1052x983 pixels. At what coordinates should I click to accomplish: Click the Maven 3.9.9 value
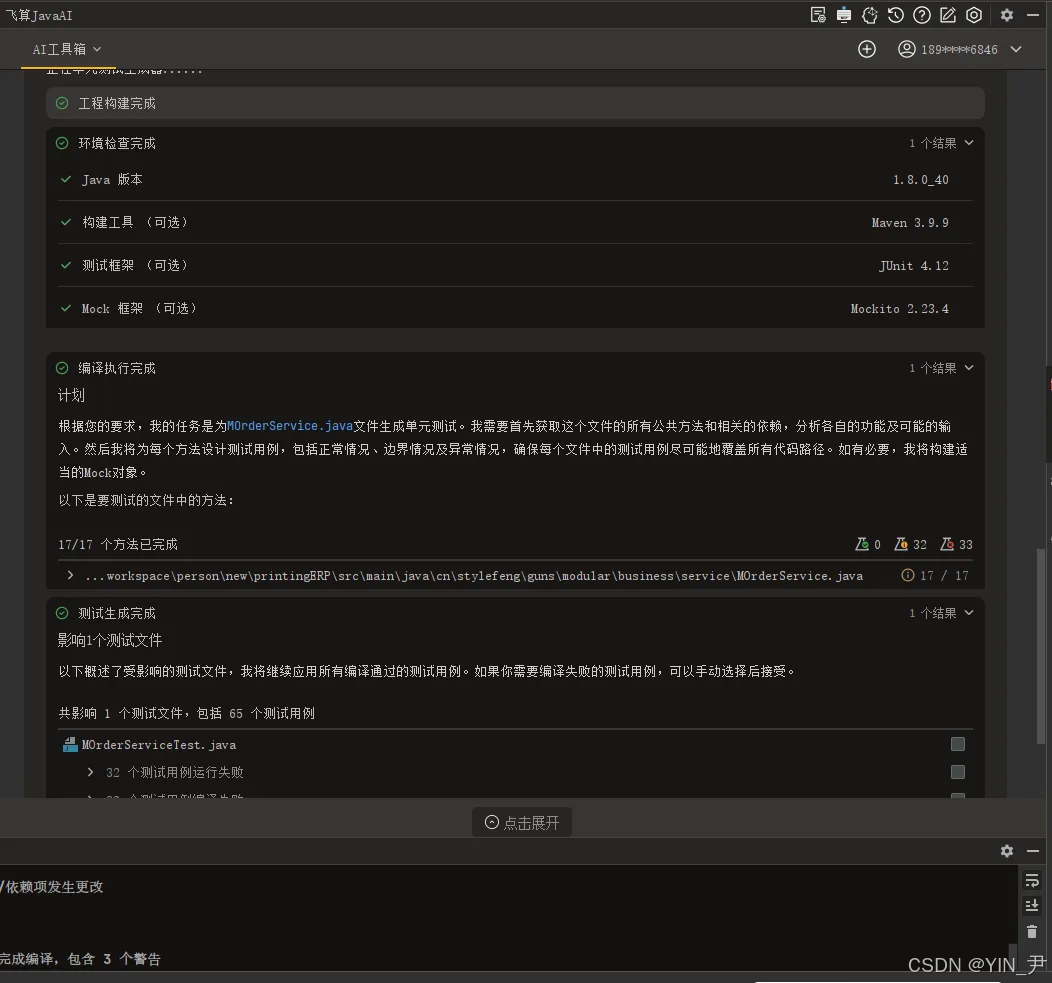pos(910,223)
